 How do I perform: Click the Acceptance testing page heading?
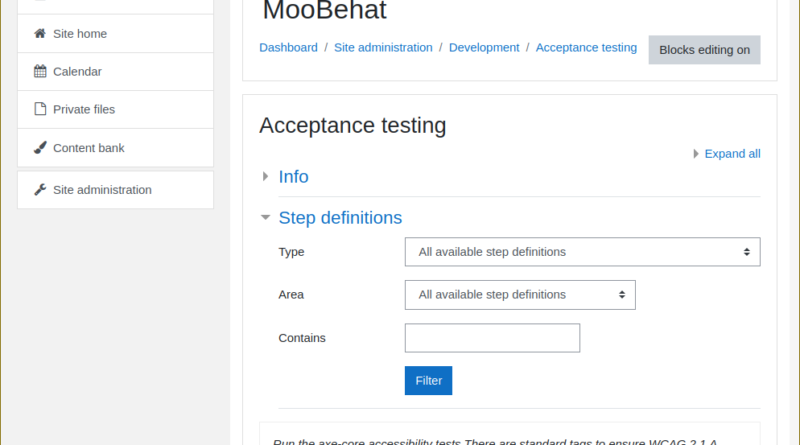click(353, 126)
